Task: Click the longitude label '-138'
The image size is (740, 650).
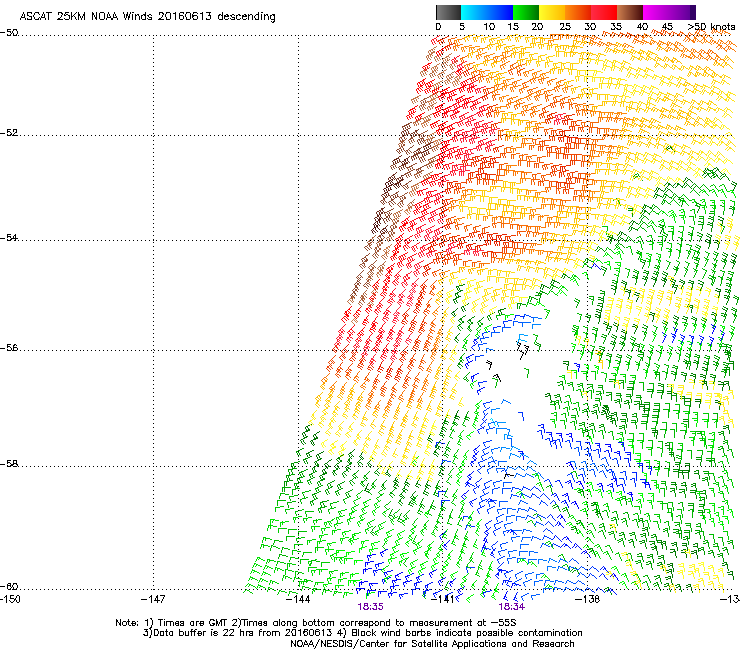Action: [x=587, y=599]
